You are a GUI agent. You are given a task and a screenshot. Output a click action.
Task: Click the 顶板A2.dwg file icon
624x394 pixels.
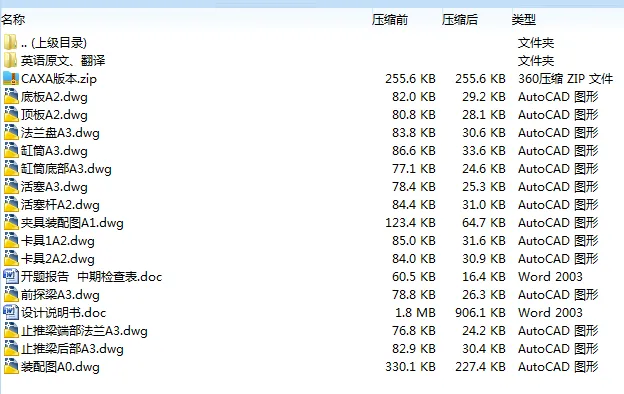point(11,114)
